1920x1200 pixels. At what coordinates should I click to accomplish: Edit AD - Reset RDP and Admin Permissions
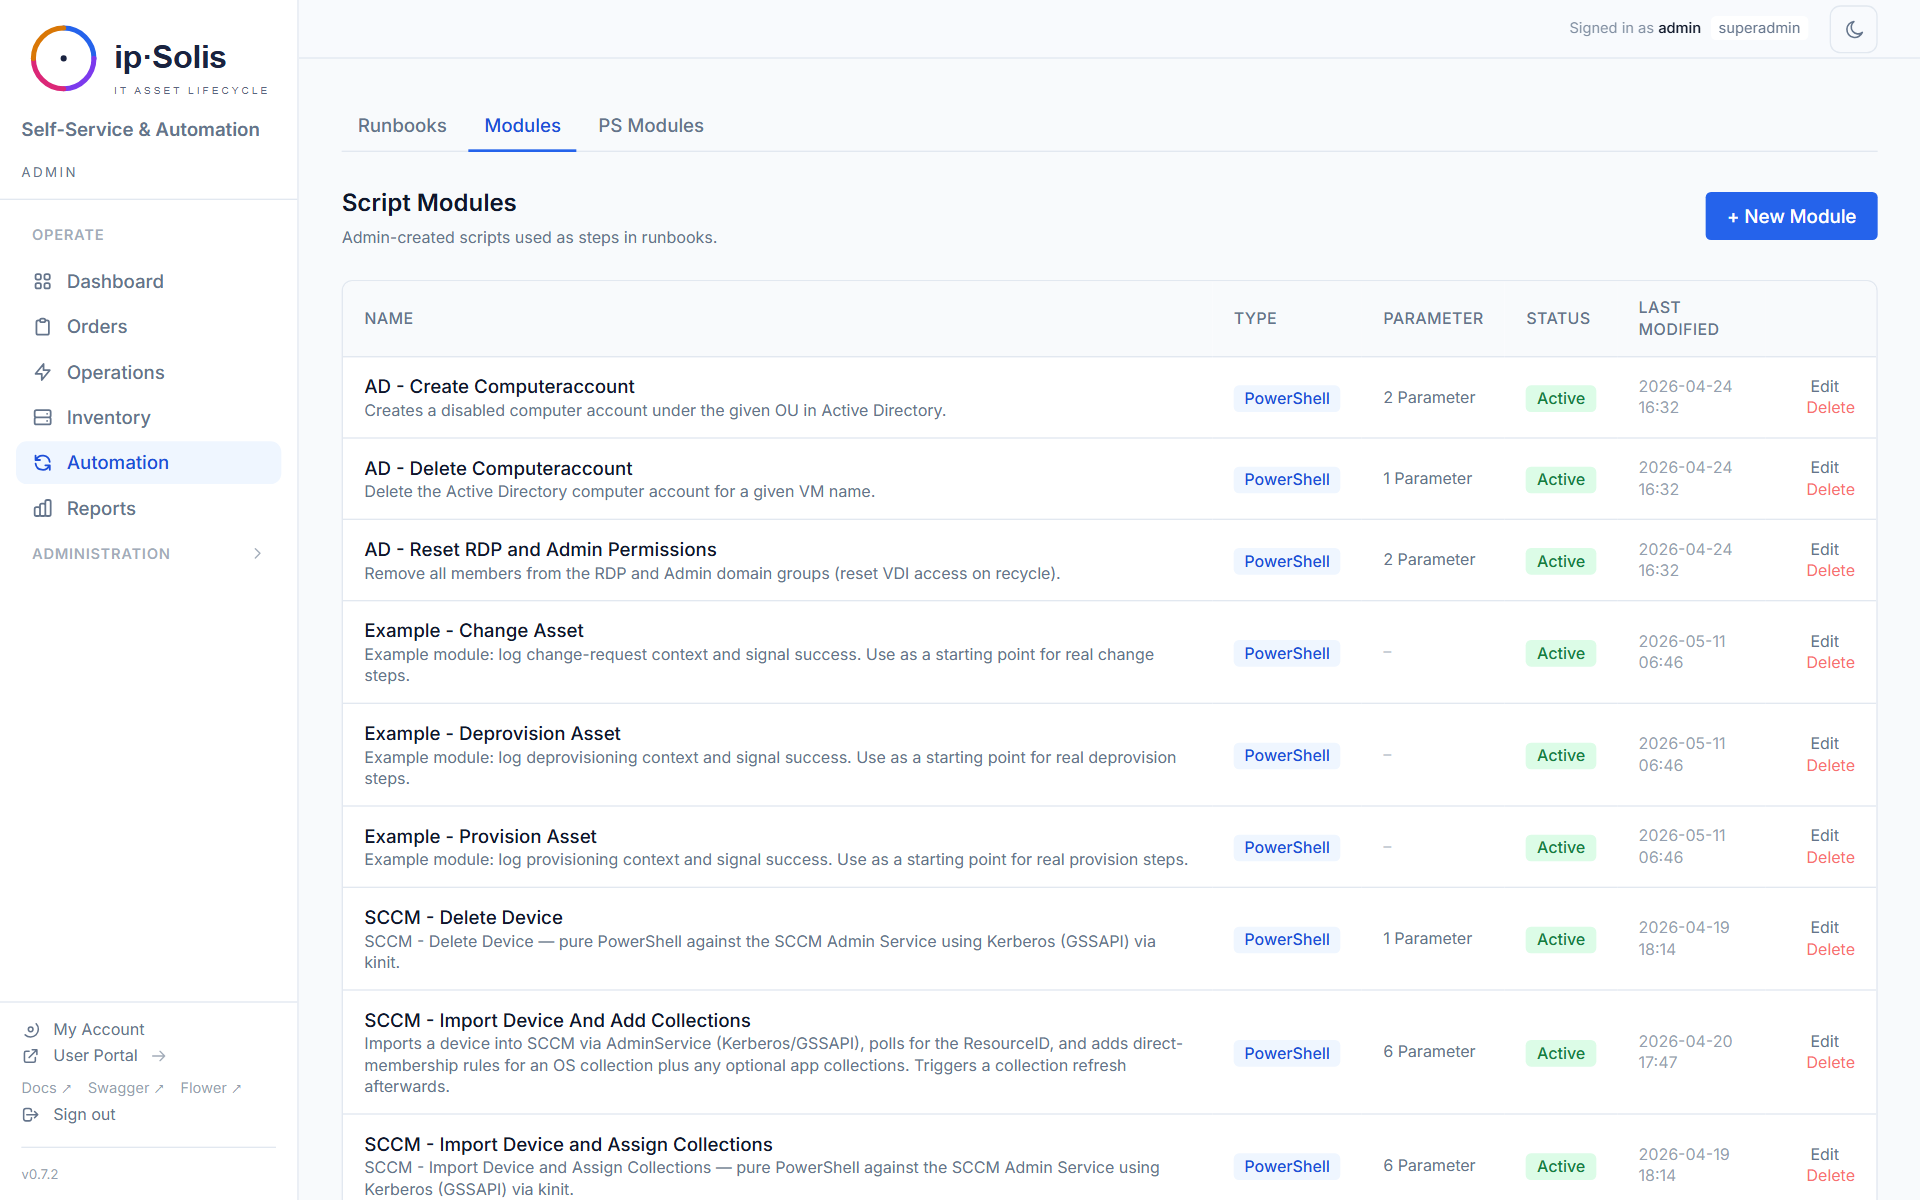coord(1824,550)
